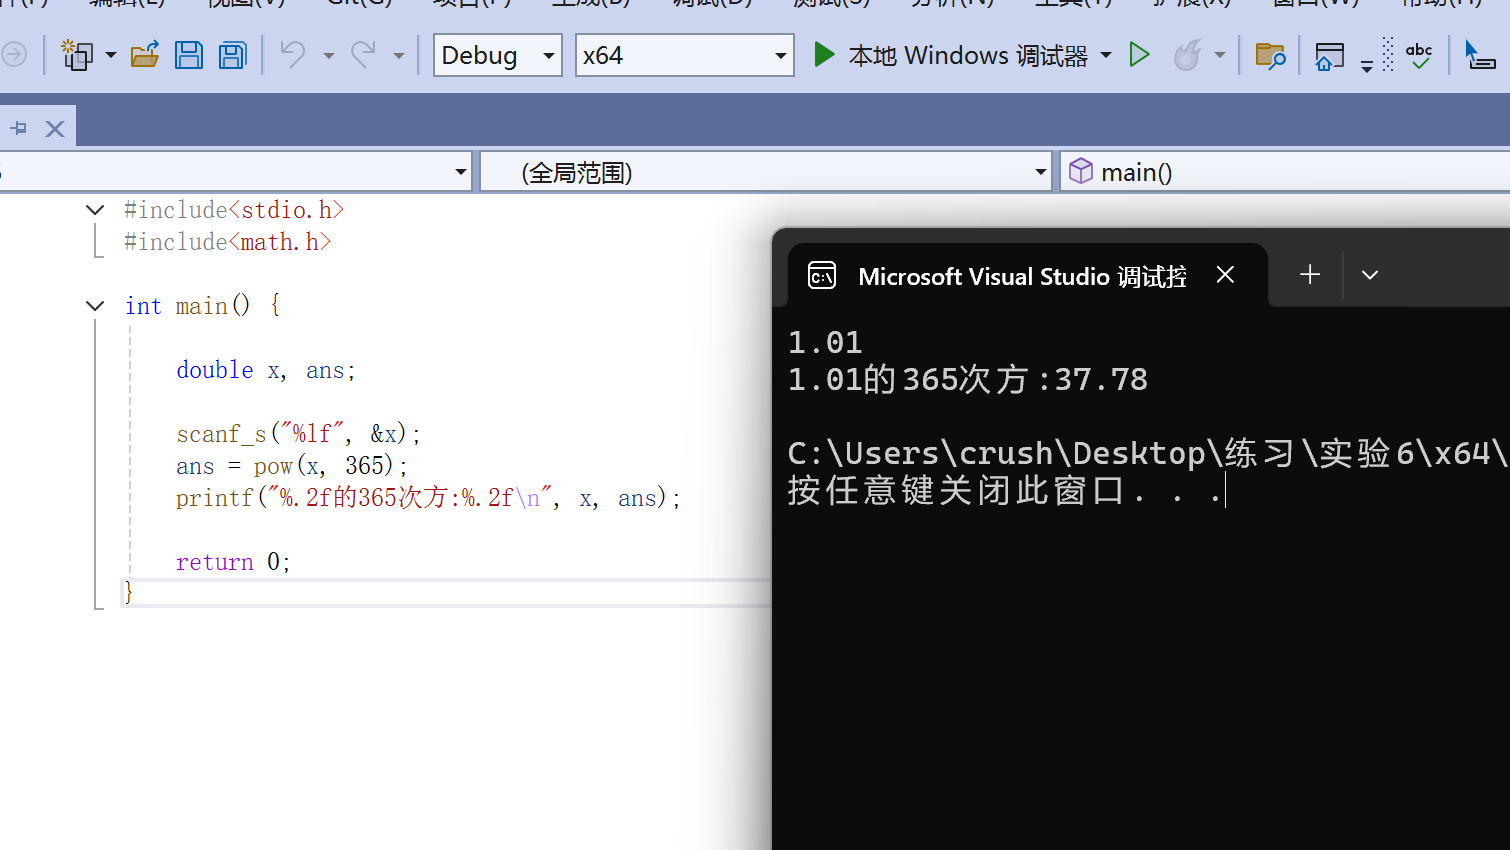Click the navigate-to-editor cursor icon

coord(1481,55)
